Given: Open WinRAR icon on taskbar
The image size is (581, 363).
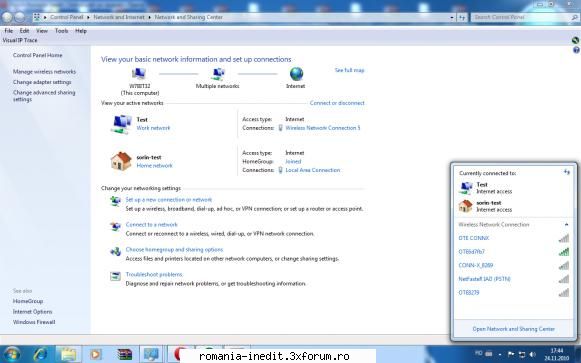Looking at the screenshot, I should click(x=124, y=354).
